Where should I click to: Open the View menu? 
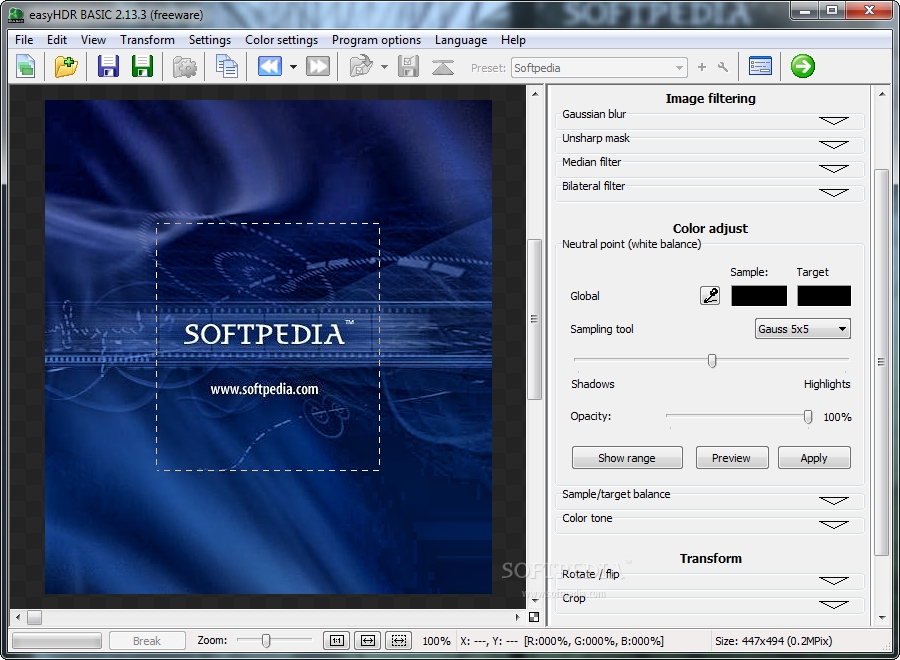click(x=93, y=40)
